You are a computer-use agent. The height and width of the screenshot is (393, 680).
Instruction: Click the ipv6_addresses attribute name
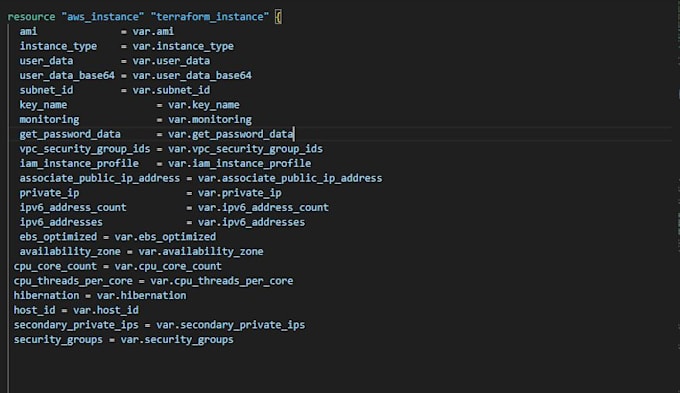[61, 222]
